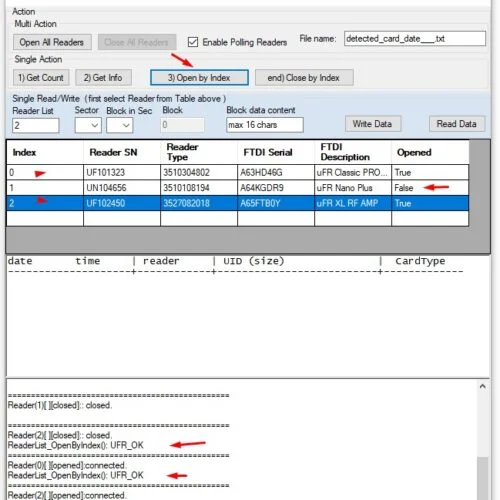Click the 1) Get Count button
500x500 pixels.
(x=41, y=78)
